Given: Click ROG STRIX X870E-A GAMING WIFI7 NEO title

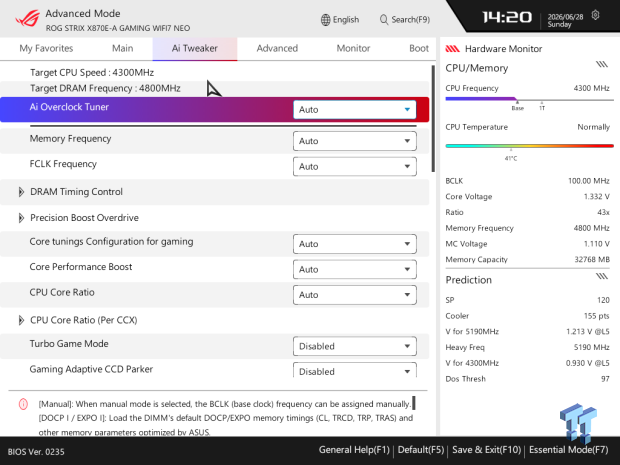Looking at the screenshot, I should click(x=118, y=28).
